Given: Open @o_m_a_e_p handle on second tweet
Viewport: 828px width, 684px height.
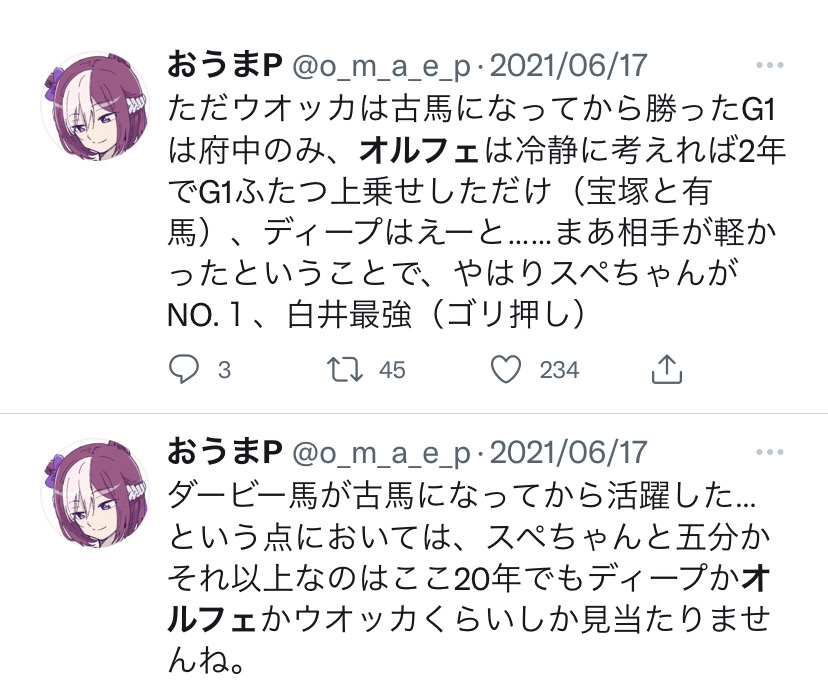Looking at the screenshot, I should pos(381,454).
